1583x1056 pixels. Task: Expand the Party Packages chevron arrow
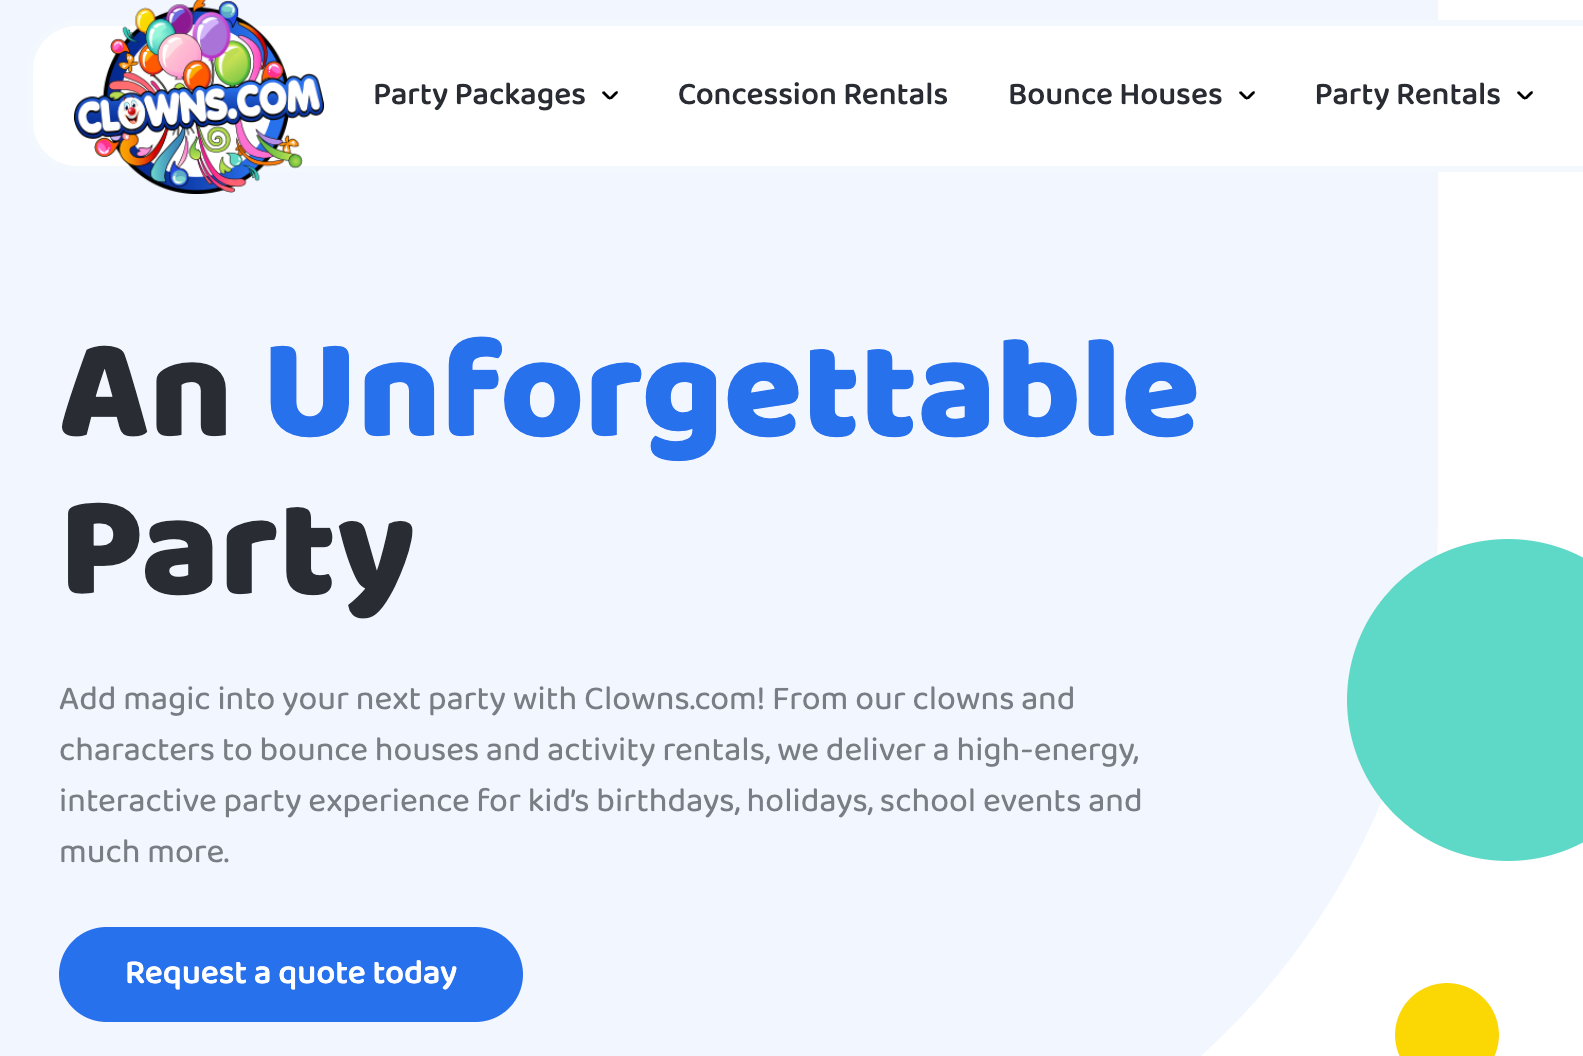610,96
